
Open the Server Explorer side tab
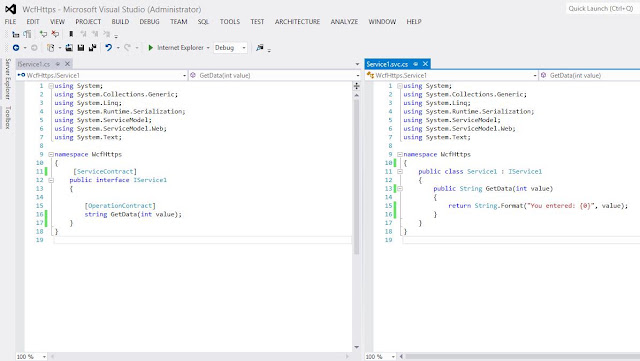[x=7, y=79]
